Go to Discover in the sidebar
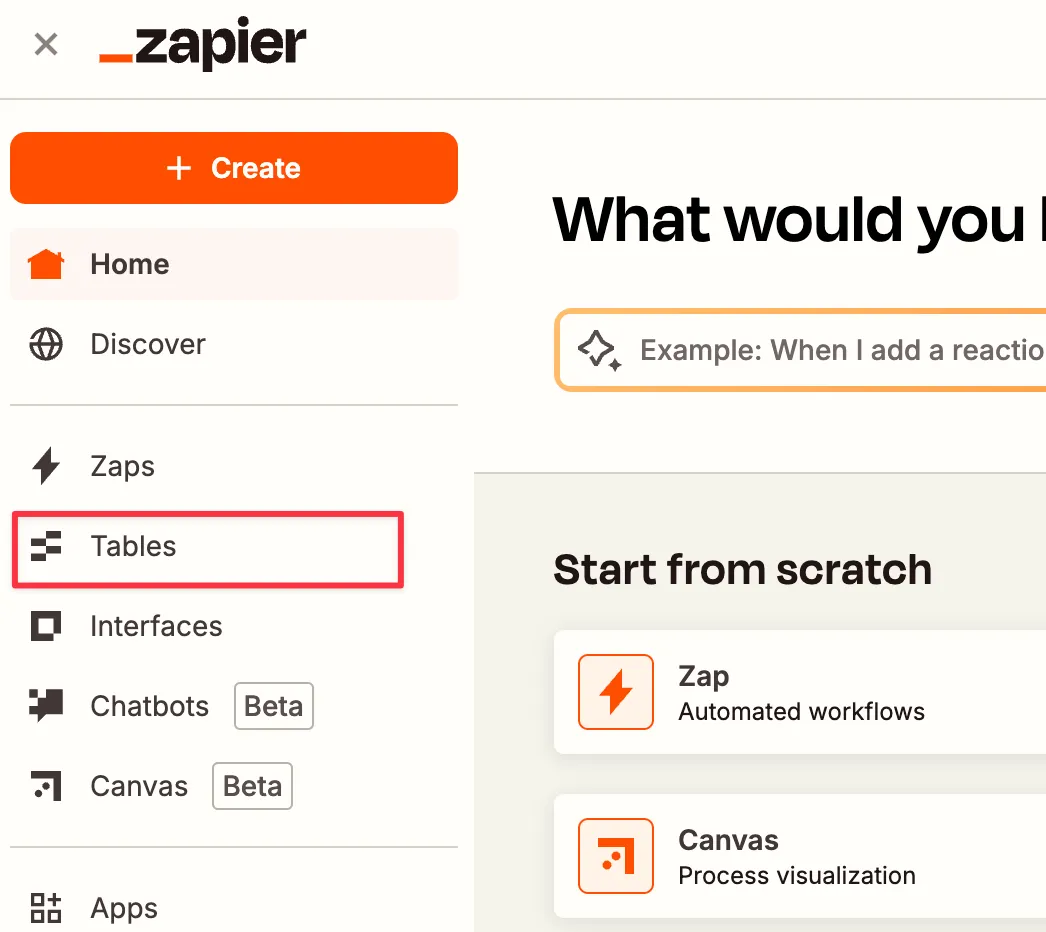This screenshot has height=932, width=1046. tap(148, 345)
